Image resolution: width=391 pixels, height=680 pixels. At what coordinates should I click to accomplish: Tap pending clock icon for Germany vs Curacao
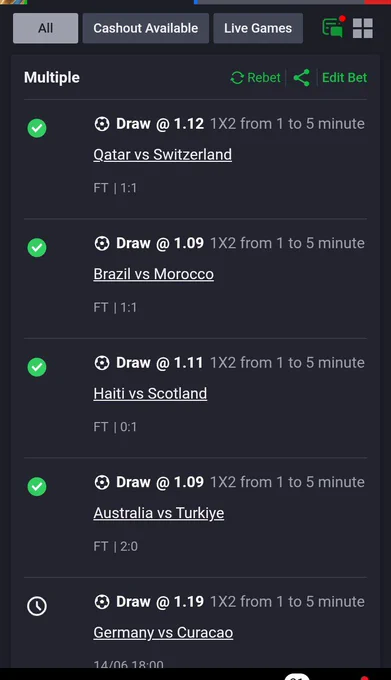tap(37, 606)
